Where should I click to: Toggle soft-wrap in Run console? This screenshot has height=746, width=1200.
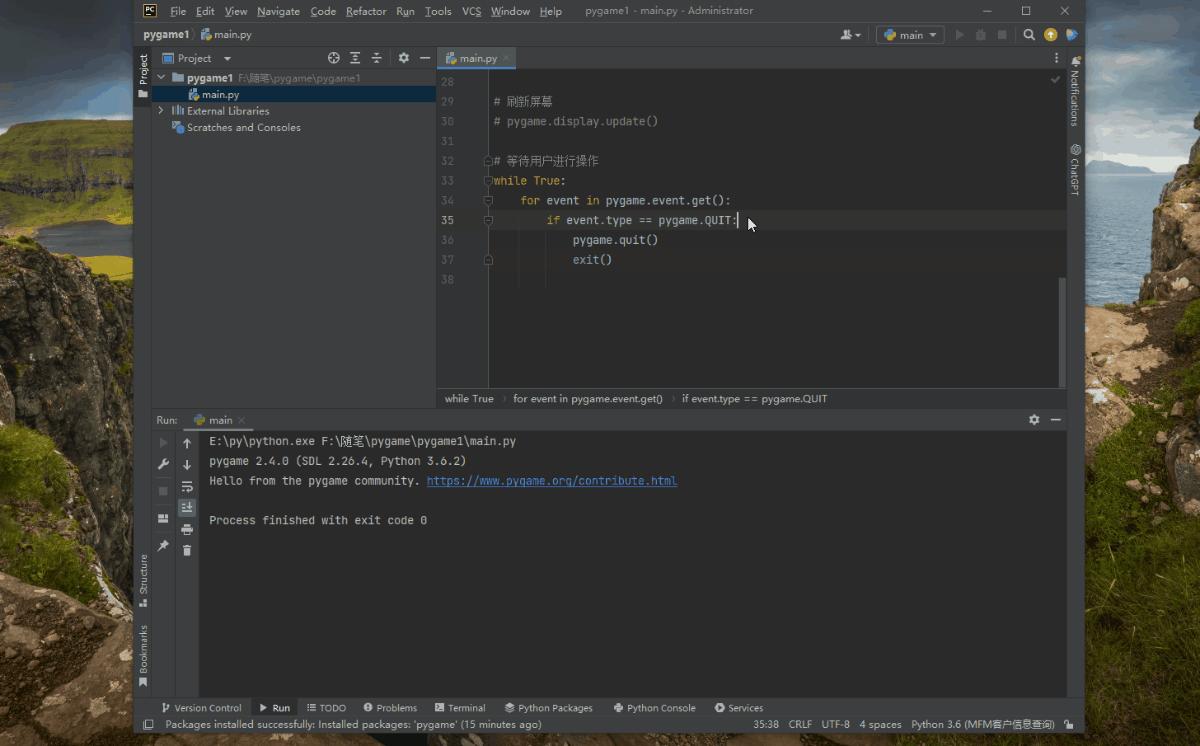(x=187, y=487)
